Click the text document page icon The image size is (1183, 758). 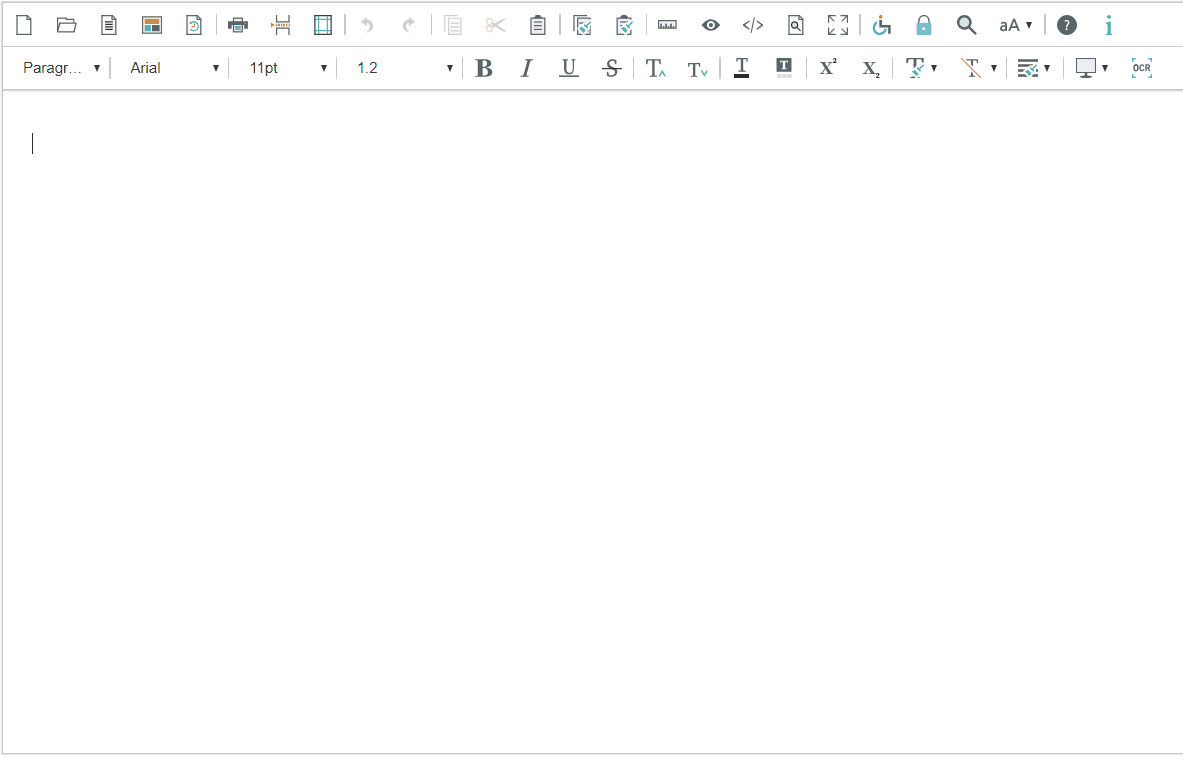(109, 25)
